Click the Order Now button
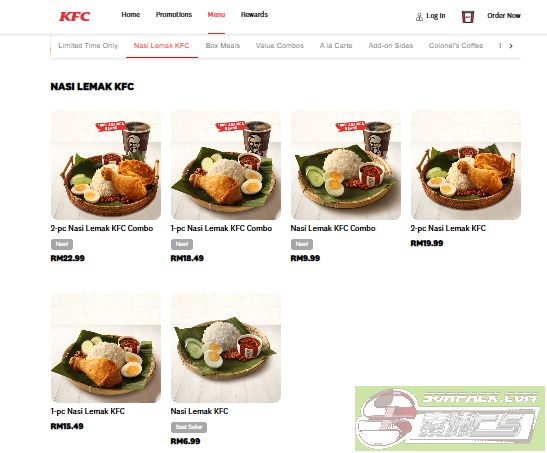Screen dimensions: 547x453 pyautogui.click(x=504, y=16)
